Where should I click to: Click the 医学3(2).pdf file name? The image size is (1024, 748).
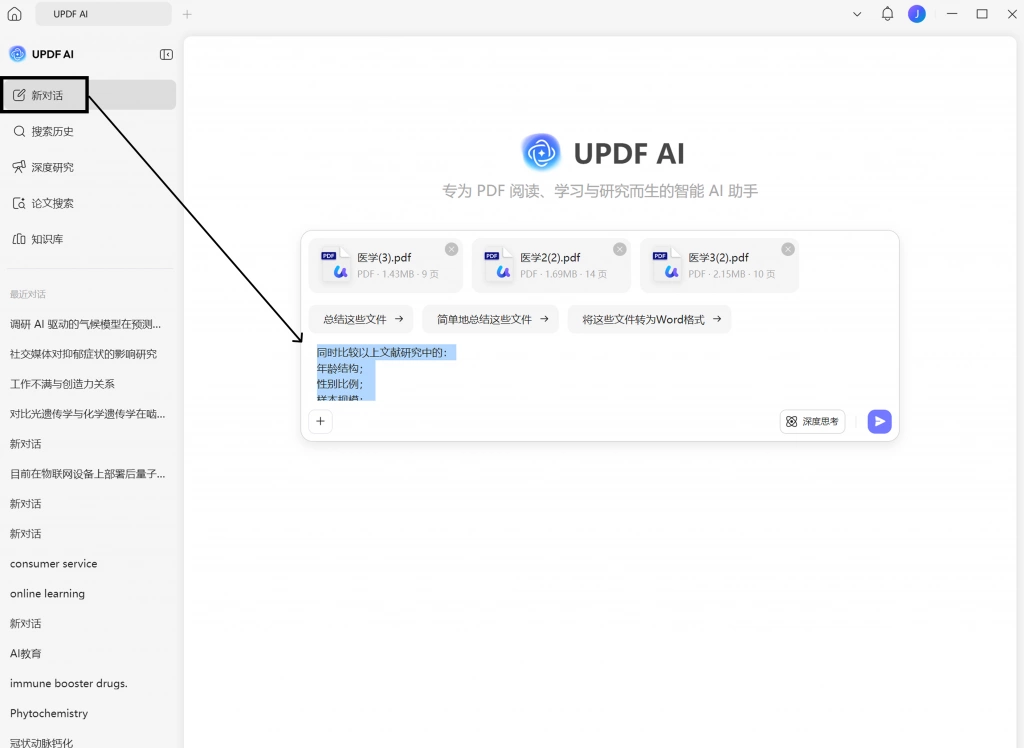(718, 257)
